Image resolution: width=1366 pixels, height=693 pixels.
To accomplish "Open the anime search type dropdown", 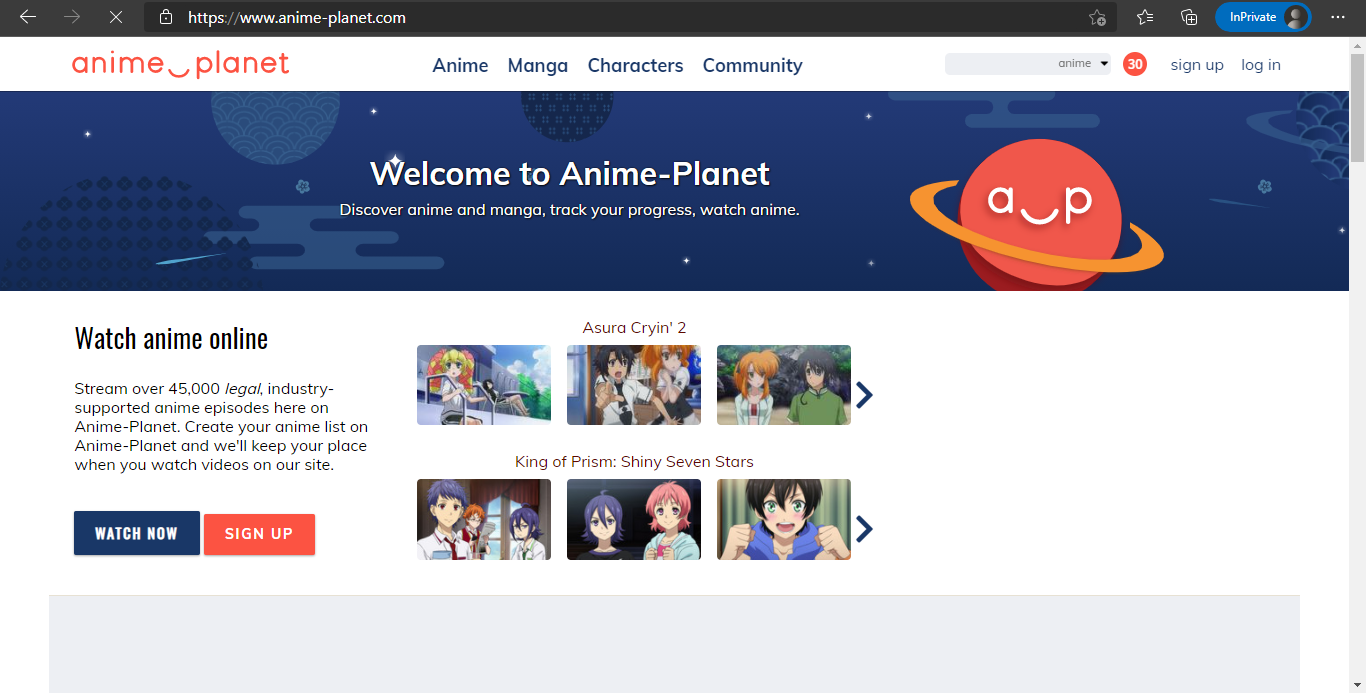I will click(x=1084, y=64).
